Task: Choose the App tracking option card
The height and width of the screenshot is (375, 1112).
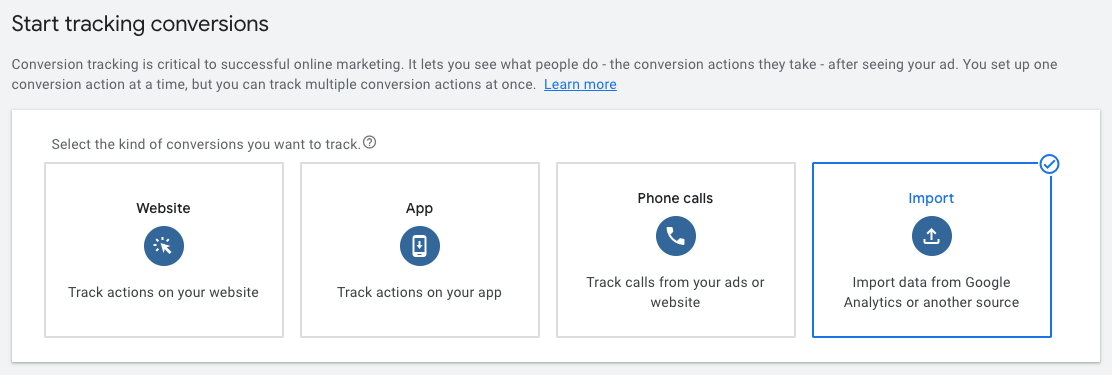Action: point(420,250)
